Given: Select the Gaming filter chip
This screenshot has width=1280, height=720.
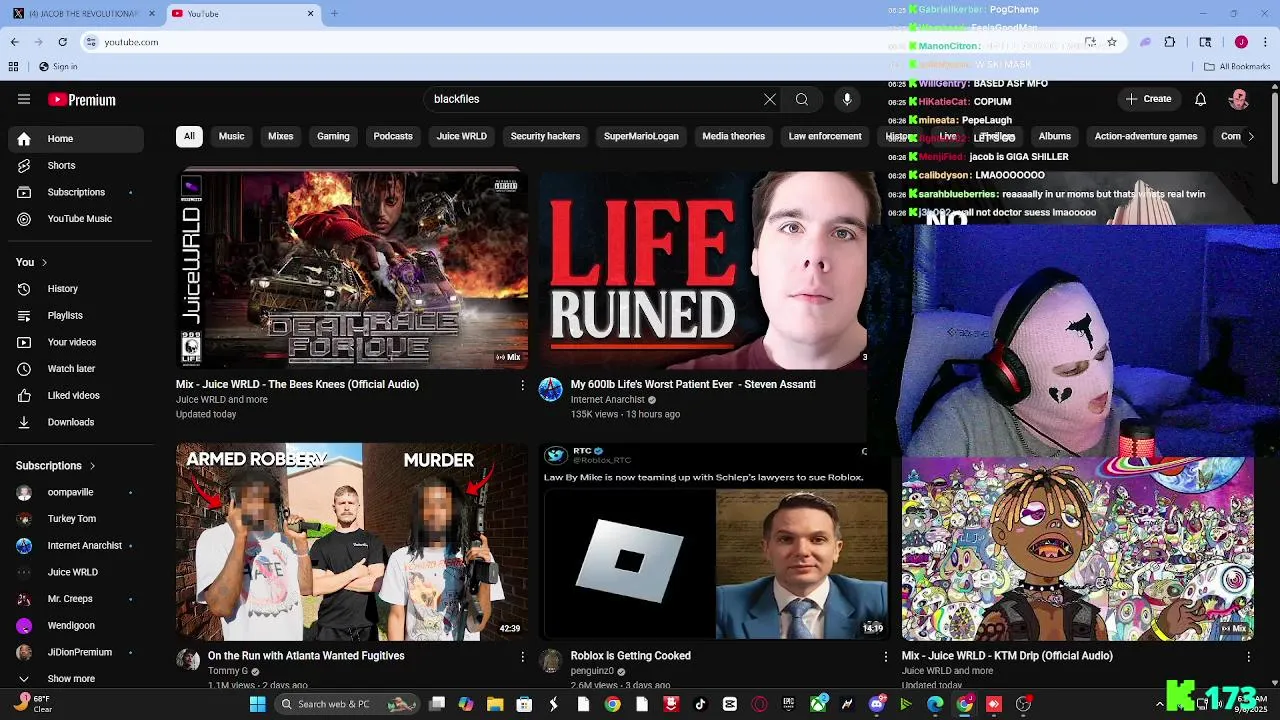Looking at the screenshot, I should click(x=333, y=136).
